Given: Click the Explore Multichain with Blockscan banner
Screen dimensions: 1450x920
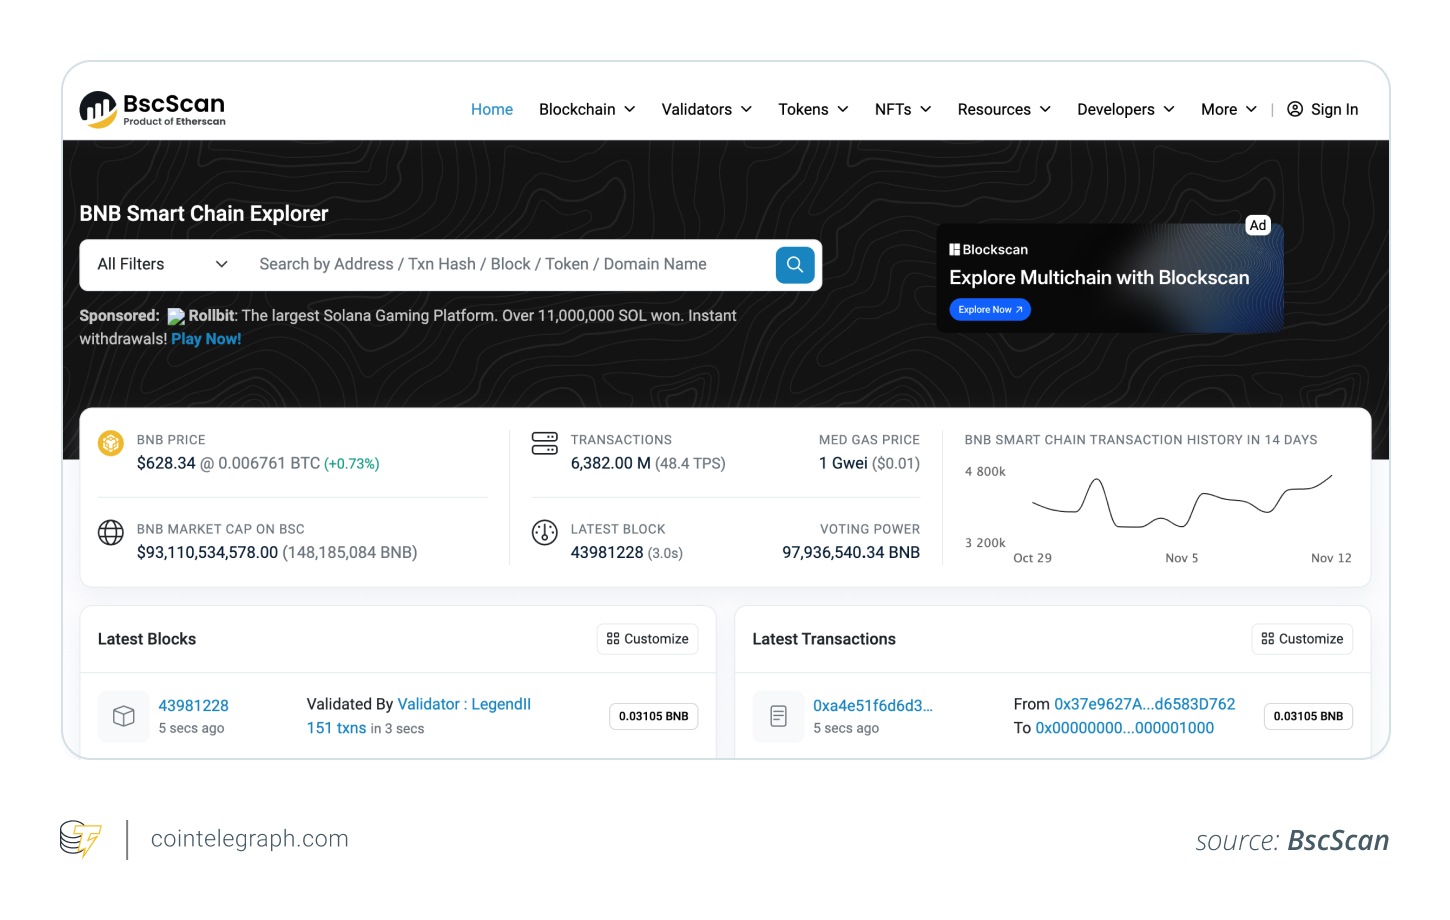Looking at the screenshot, I should point(1110,278).
